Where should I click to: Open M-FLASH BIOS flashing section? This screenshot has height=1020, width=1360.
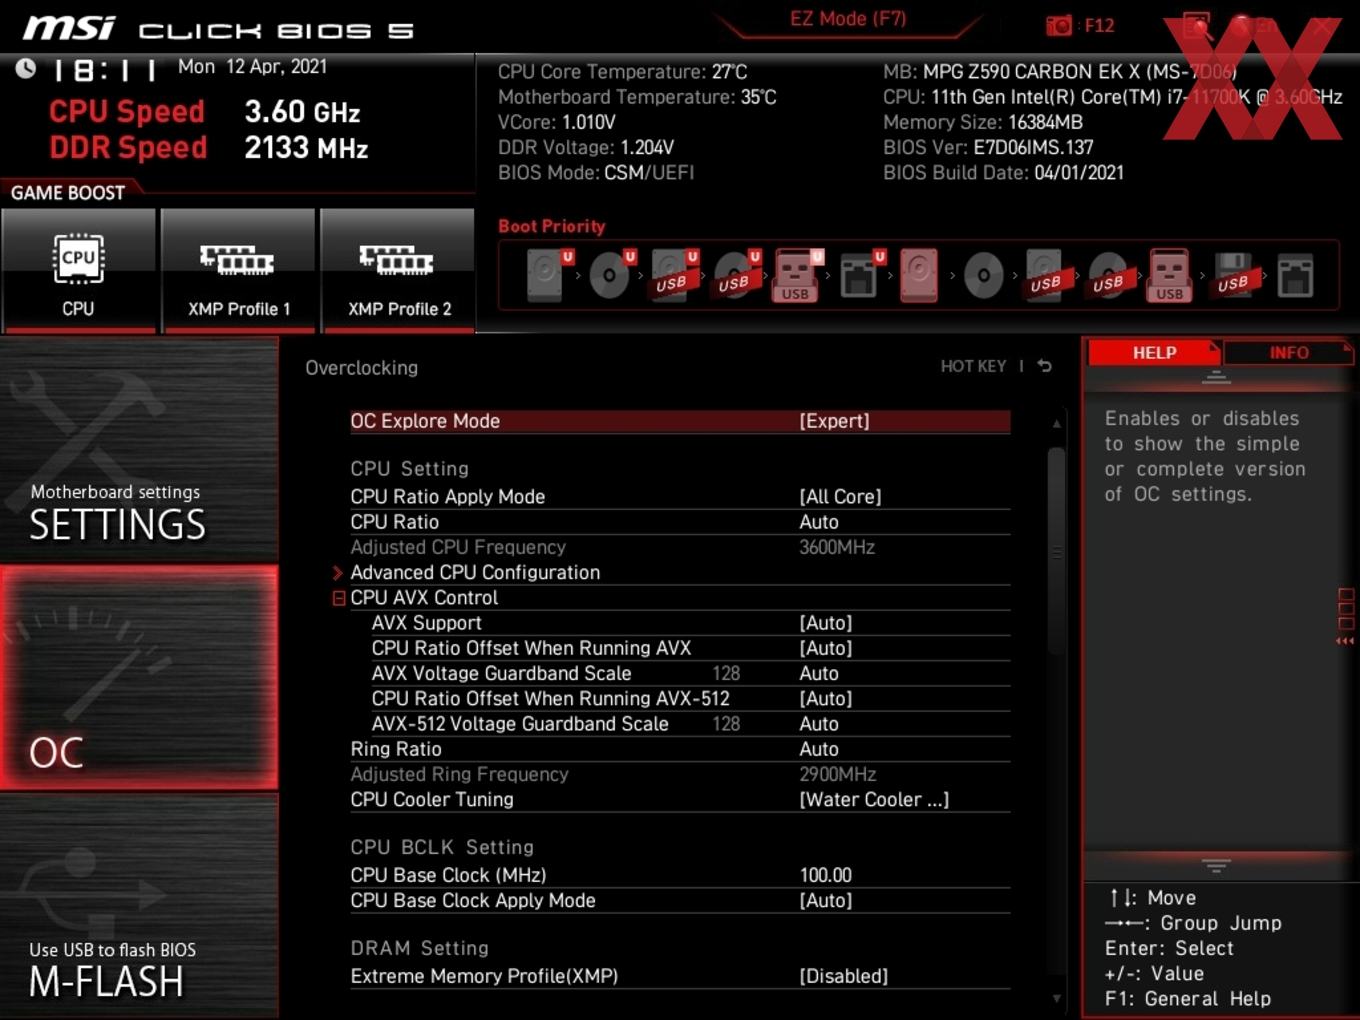[139, 906]
